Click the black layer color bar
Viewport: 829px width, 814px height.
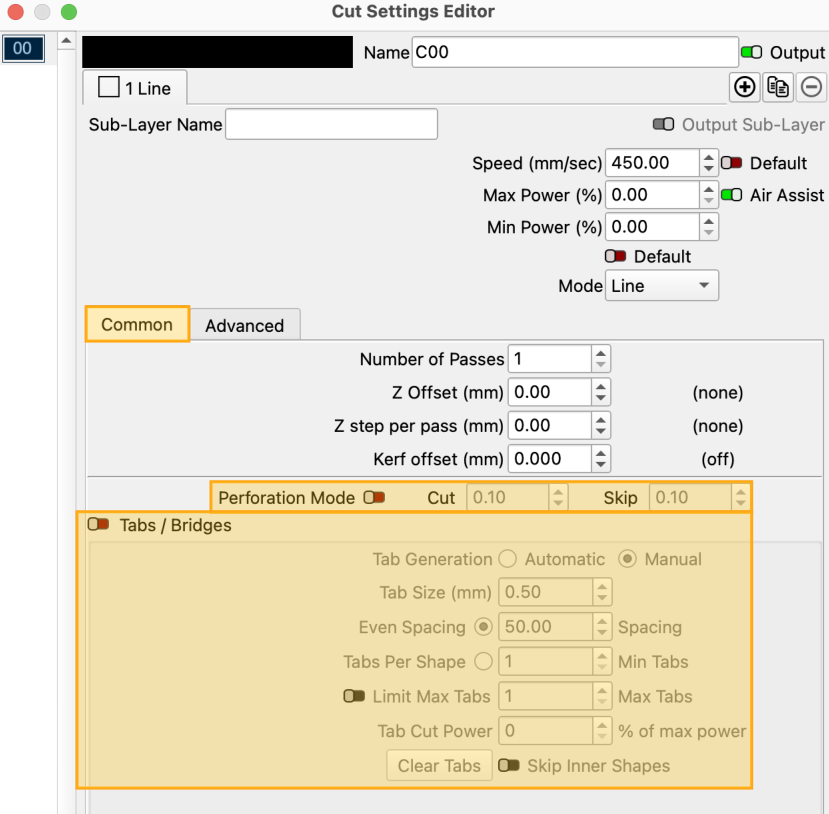click(217, 52)
